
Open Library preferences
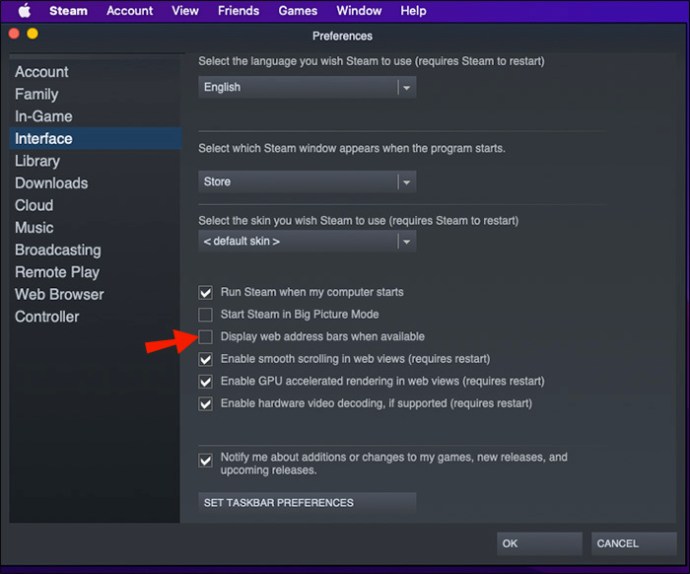point(95,161)
